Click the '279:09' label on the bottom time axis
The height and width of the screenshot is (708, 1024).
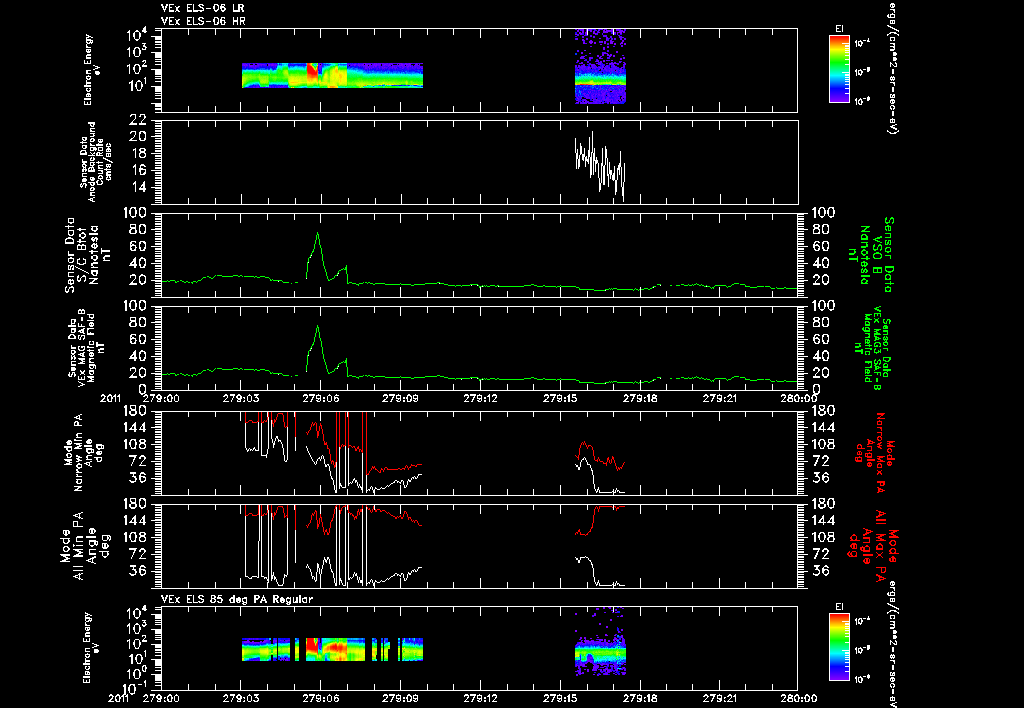400,698
